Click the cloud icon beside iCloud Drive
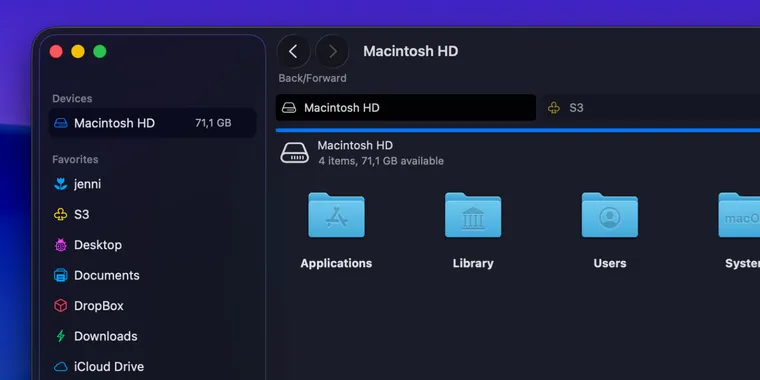The height and width of the screenshot is (380, 760). 61,366
